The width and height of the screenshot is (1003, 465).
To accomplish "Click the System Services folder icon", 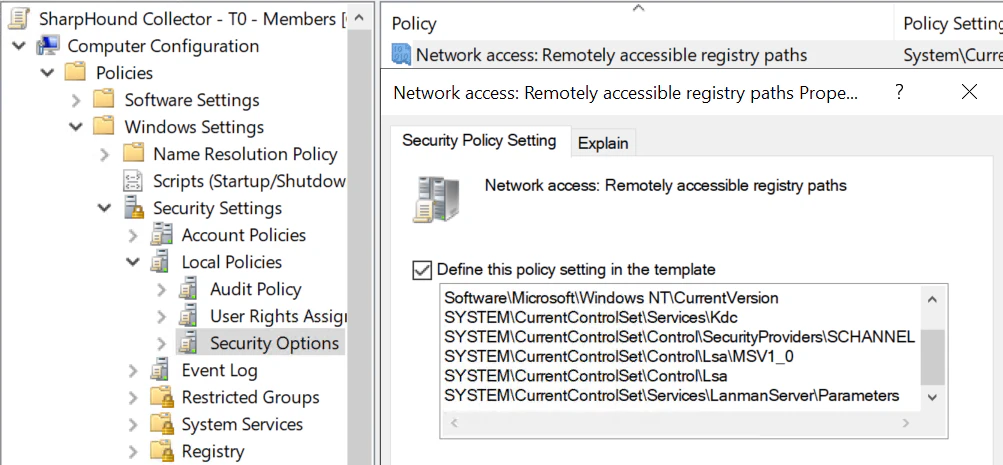I will 161,424.
